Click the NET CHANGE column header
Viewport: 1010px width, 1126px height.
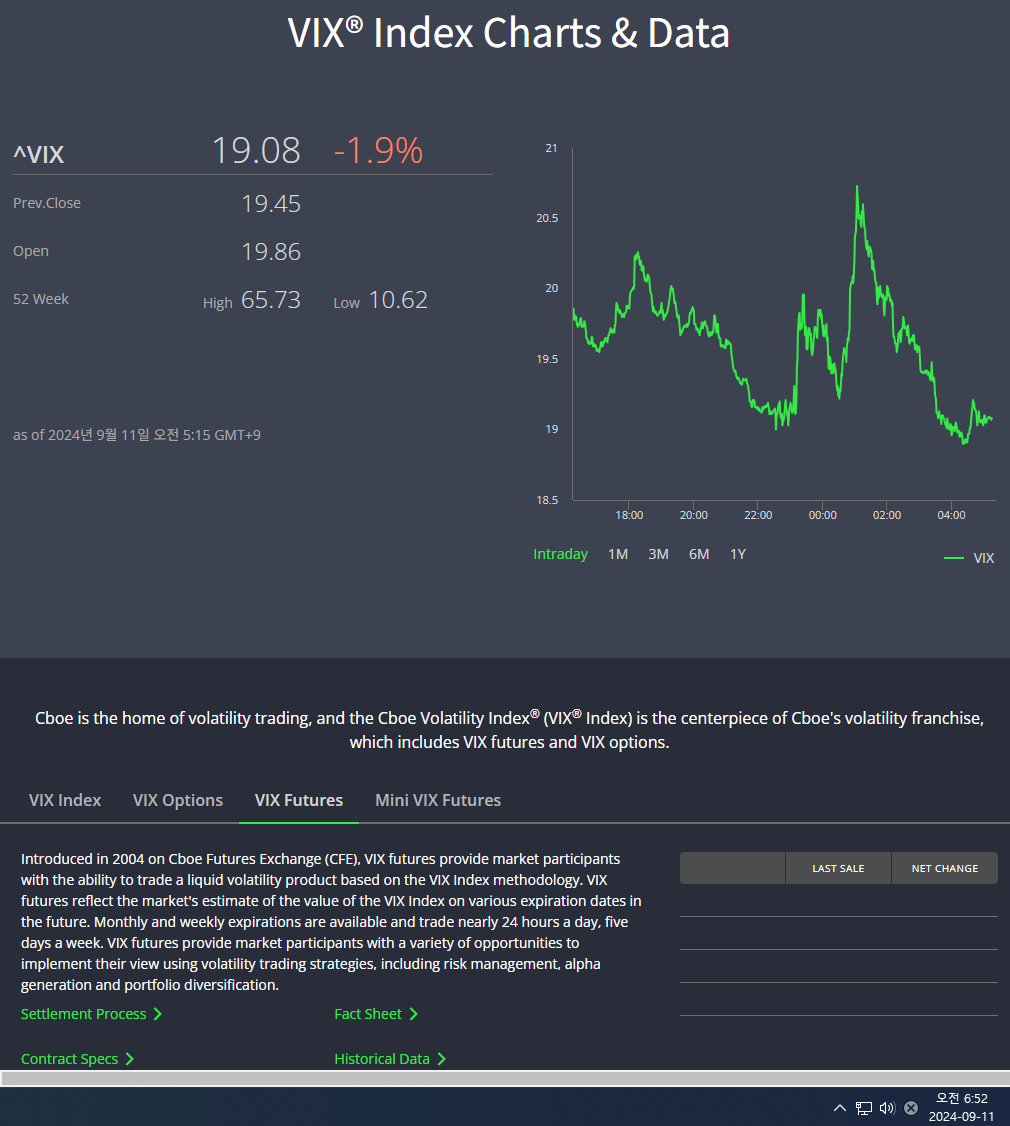(x=945, y=868)
